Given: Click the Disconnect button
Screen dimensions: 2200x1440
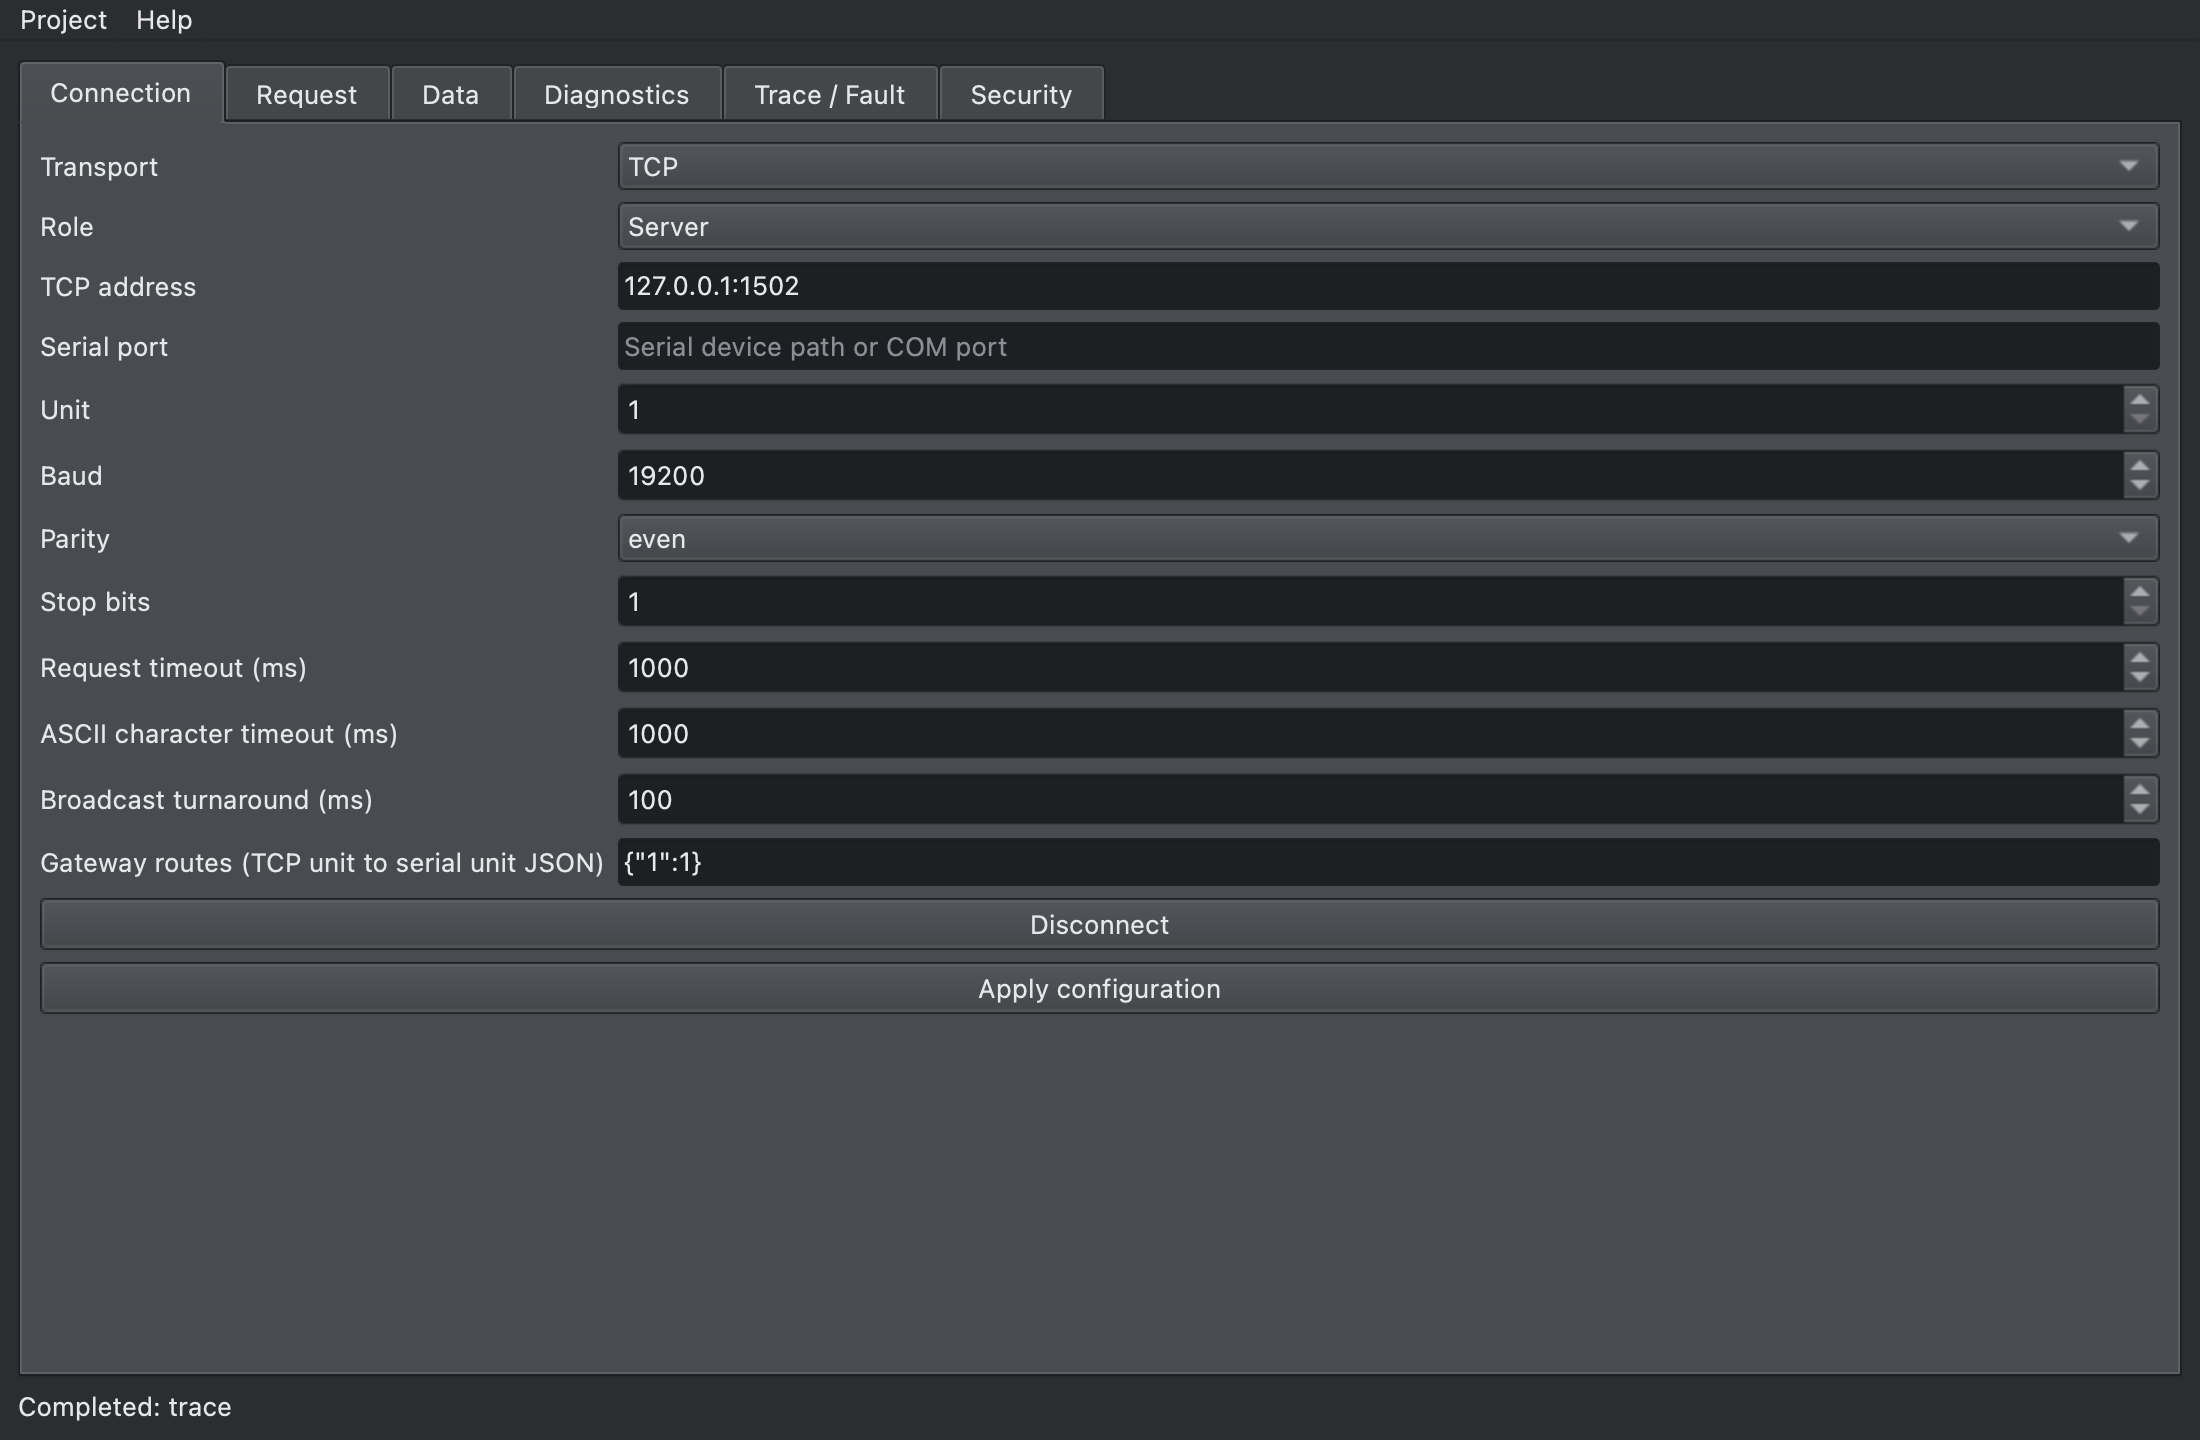Looking at the screenshot, I should [1099, 924].
